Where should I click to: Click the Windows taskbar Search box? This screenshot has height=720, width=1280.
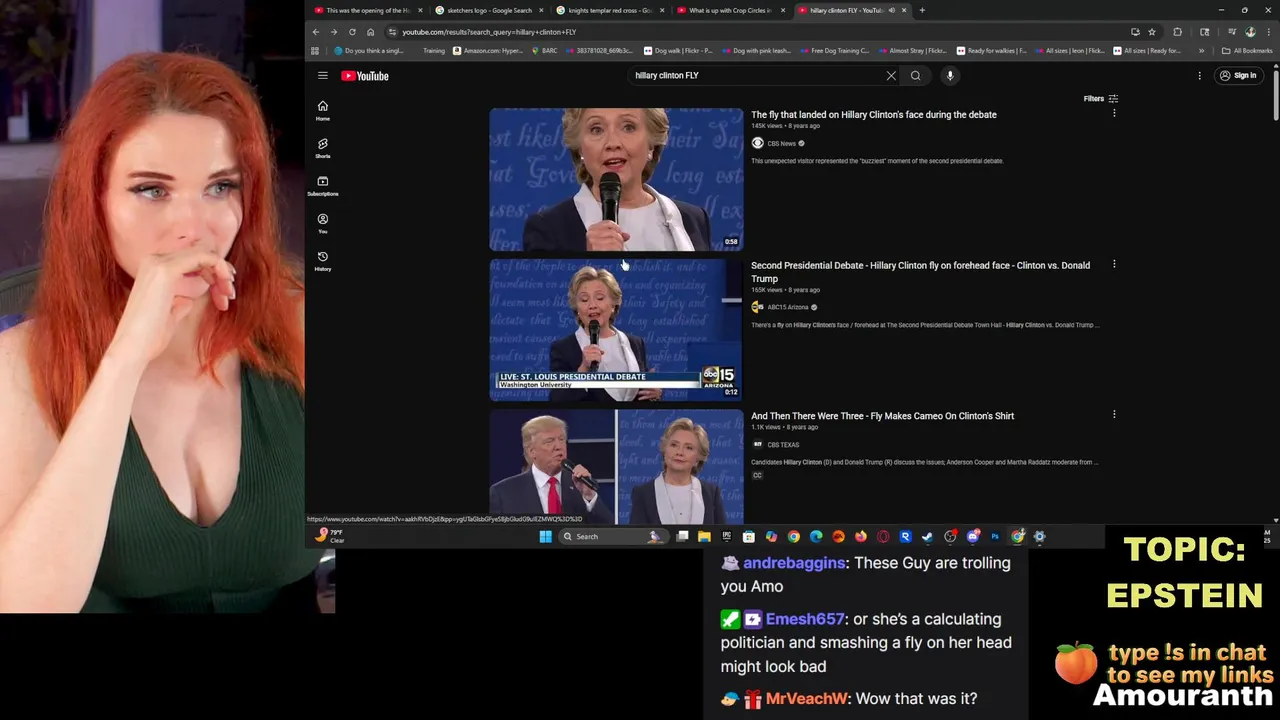[612, 537]
